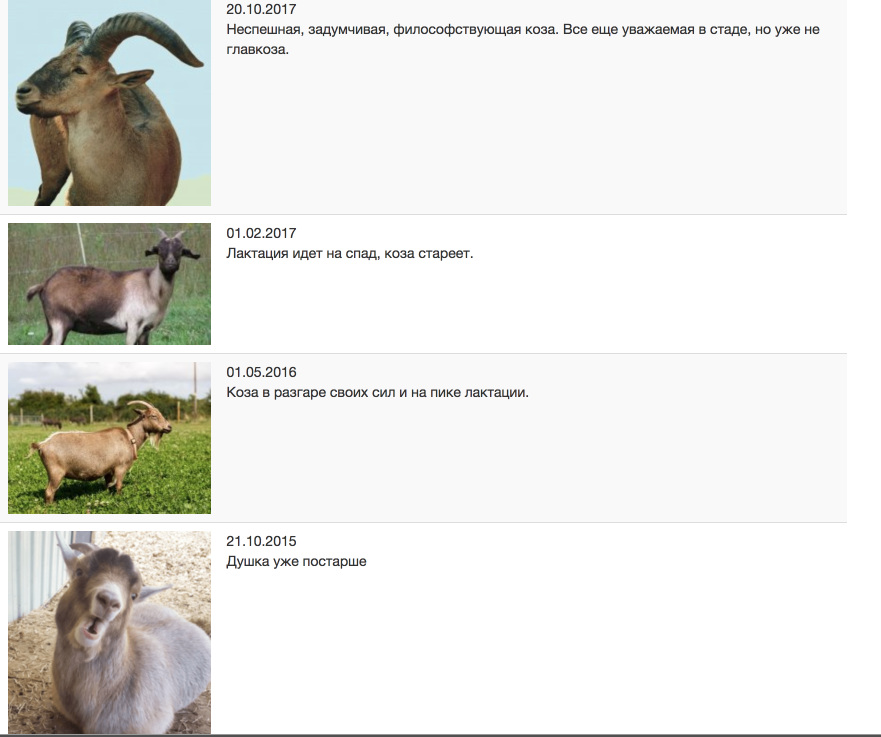Click the goat's open mouth in the bottom photo
The height and width of the screenshot is (737, 881).
pos(91,628)
